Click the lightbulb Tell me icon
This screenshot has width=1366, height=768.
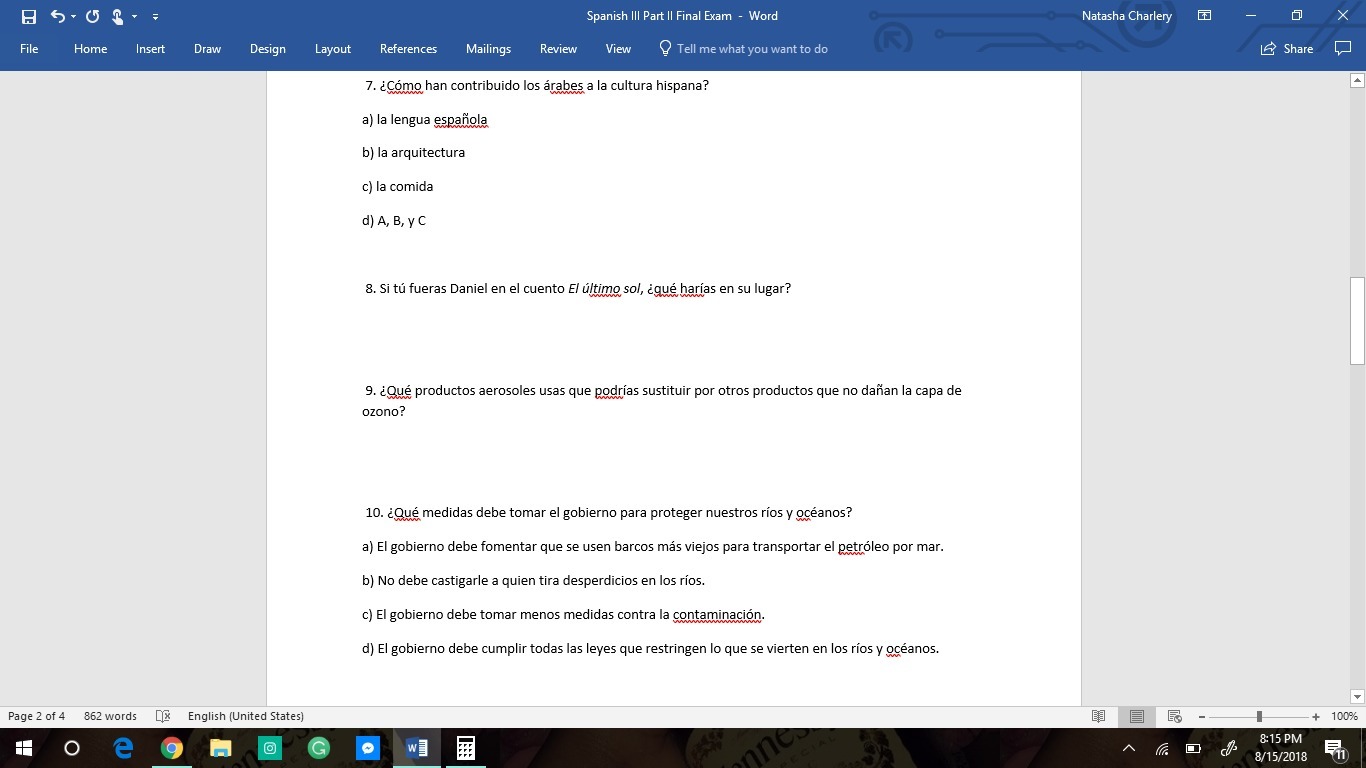point(665,48)
